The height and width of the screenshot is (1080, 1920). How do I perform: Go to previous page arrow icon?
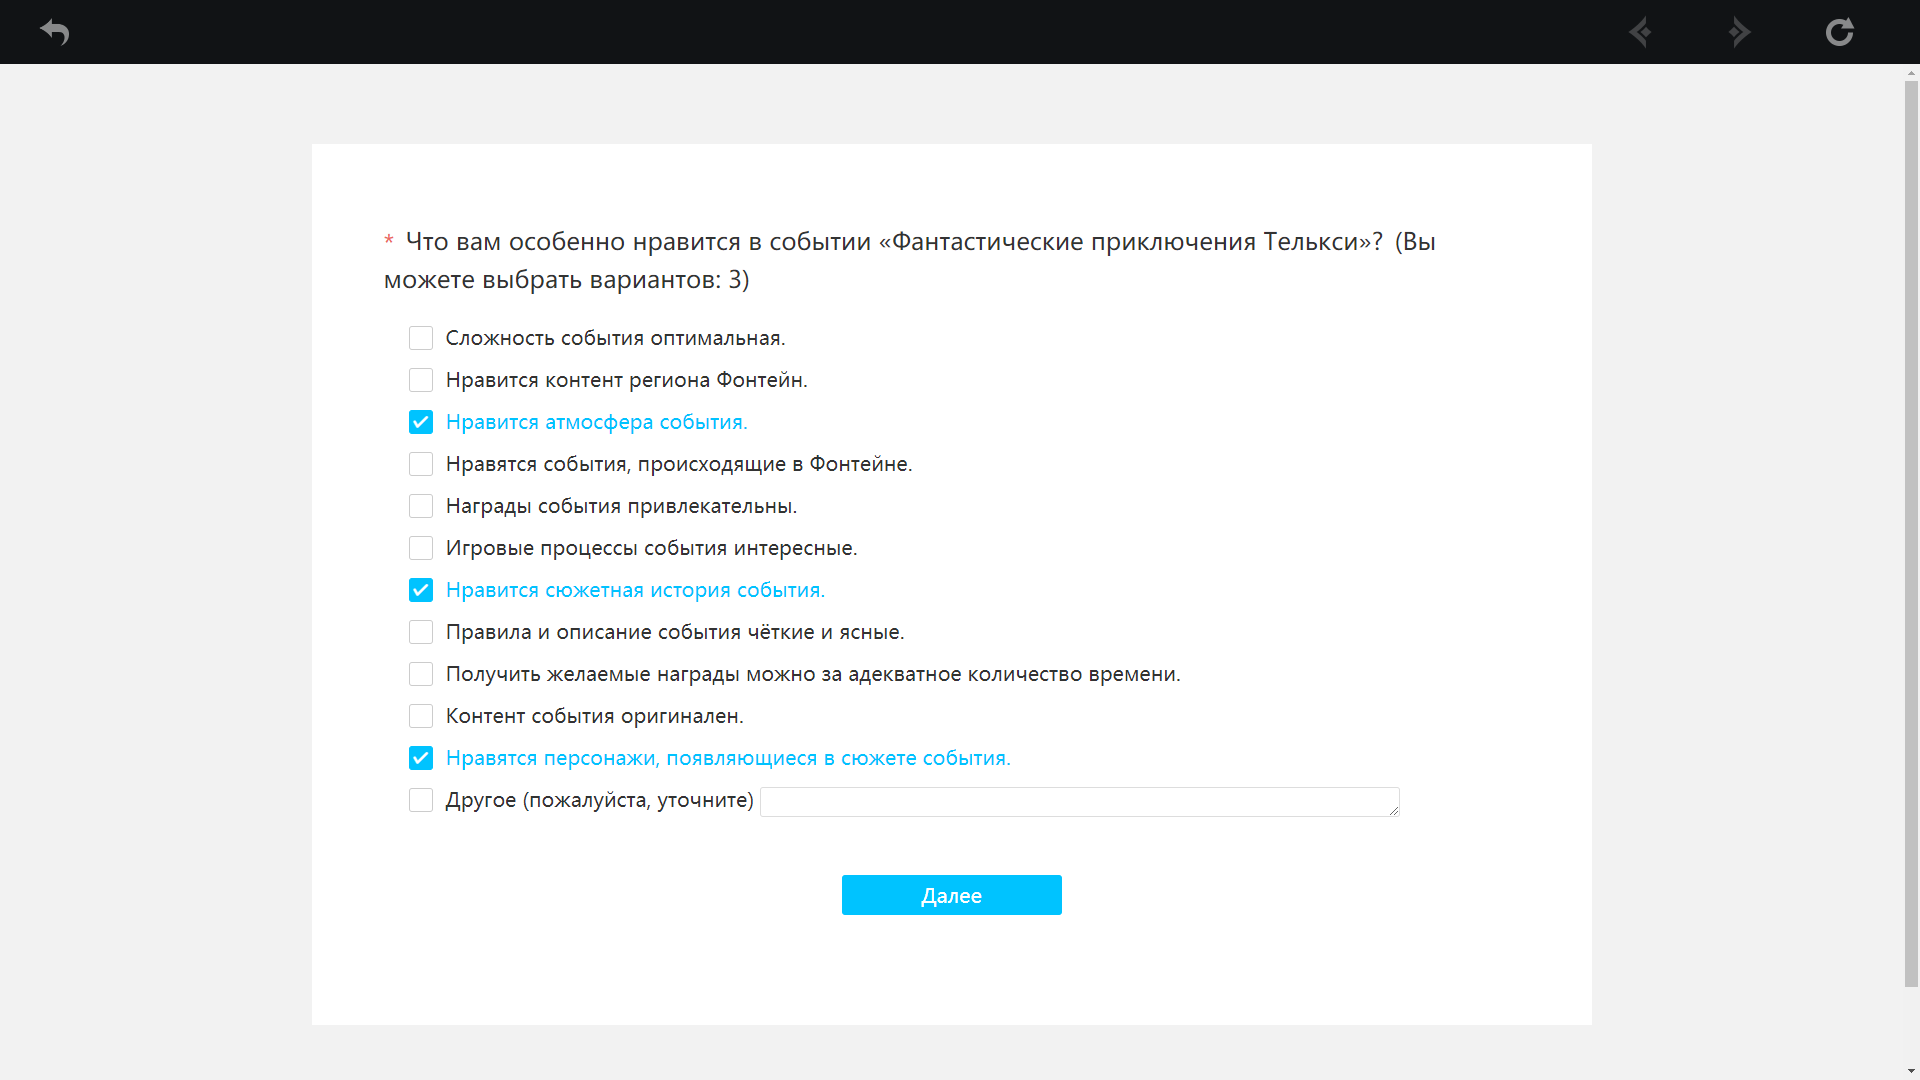pos(1640,32)
